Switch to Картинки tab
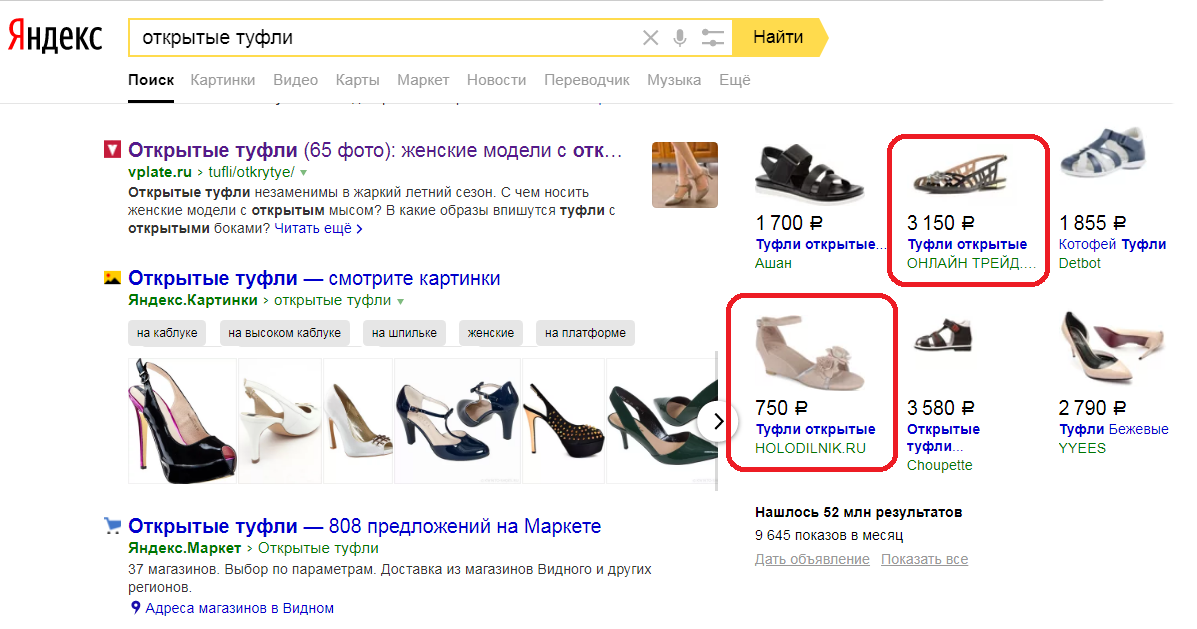The image size is (1197, 629). click(223, 80)
